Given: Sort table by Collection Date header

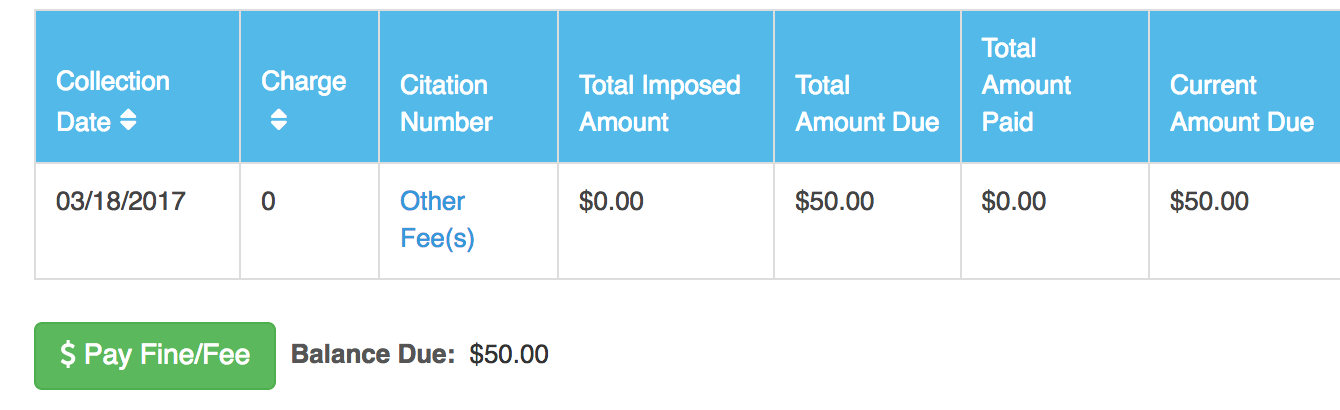Looking at the screenshot, I should click(x=137, y=87).
